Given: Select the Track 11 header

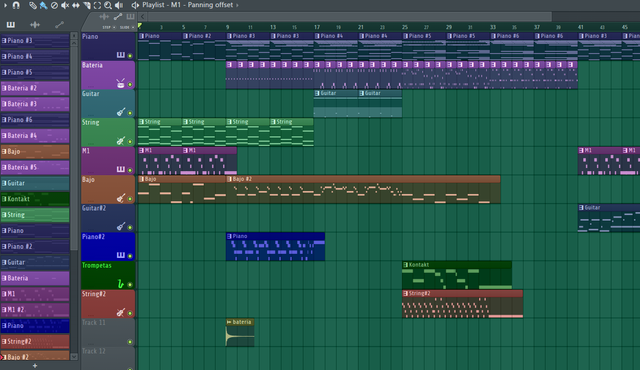Looking at the screenshot, I should (108, 332).
